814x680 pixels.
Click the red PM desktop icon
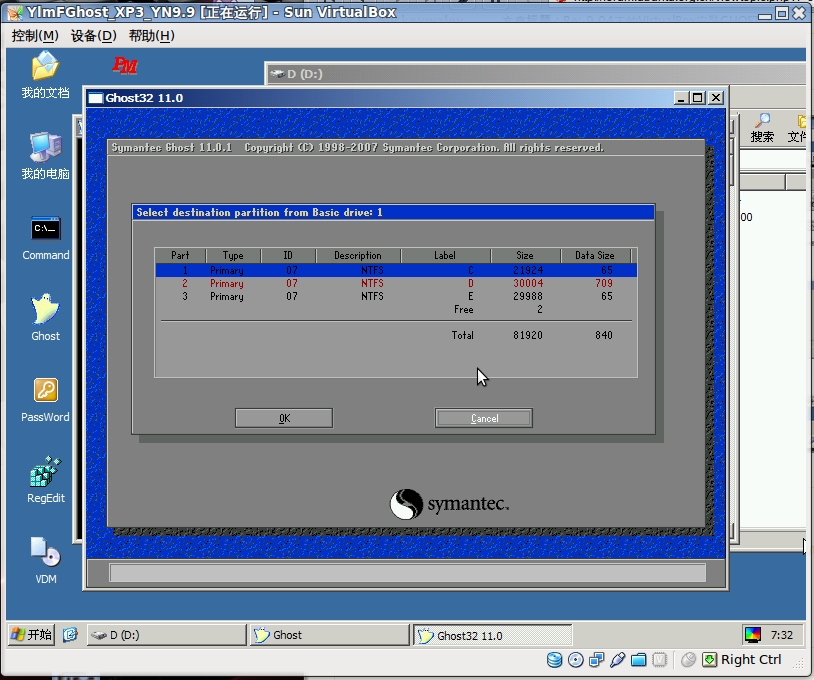pos(125,66)
